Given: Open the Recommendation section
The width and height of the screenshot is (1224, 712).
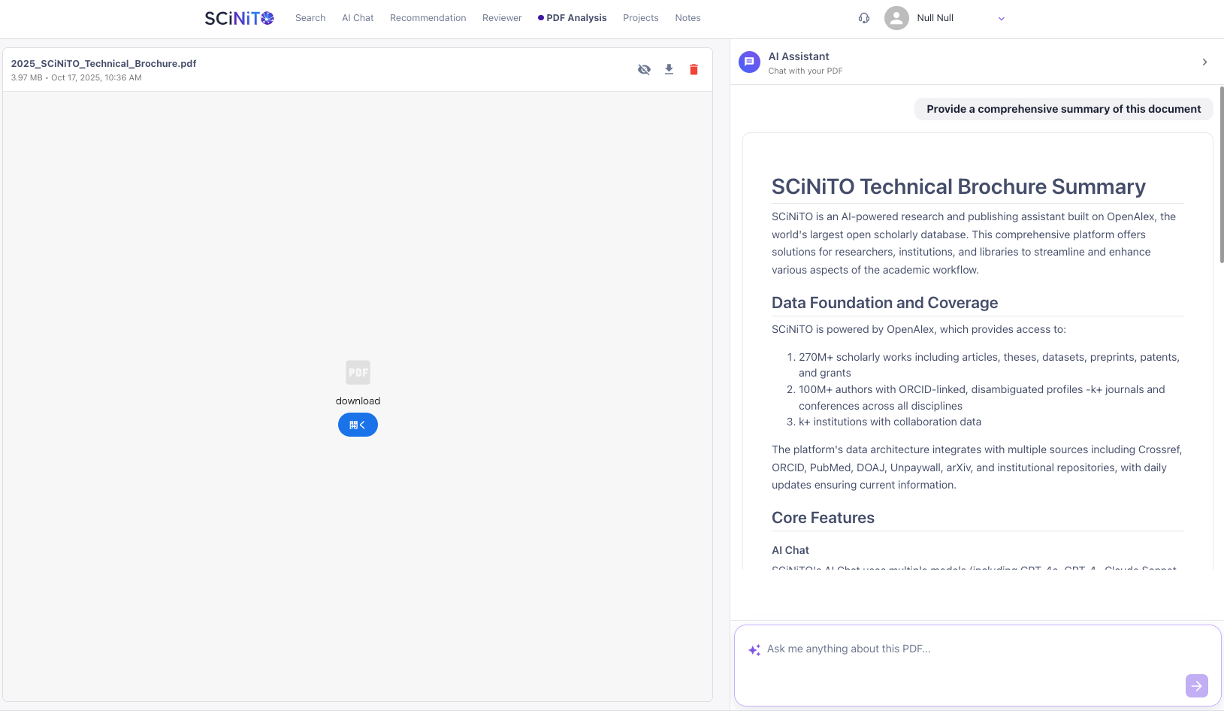Looking at the screenshot, I should point(428,18).
